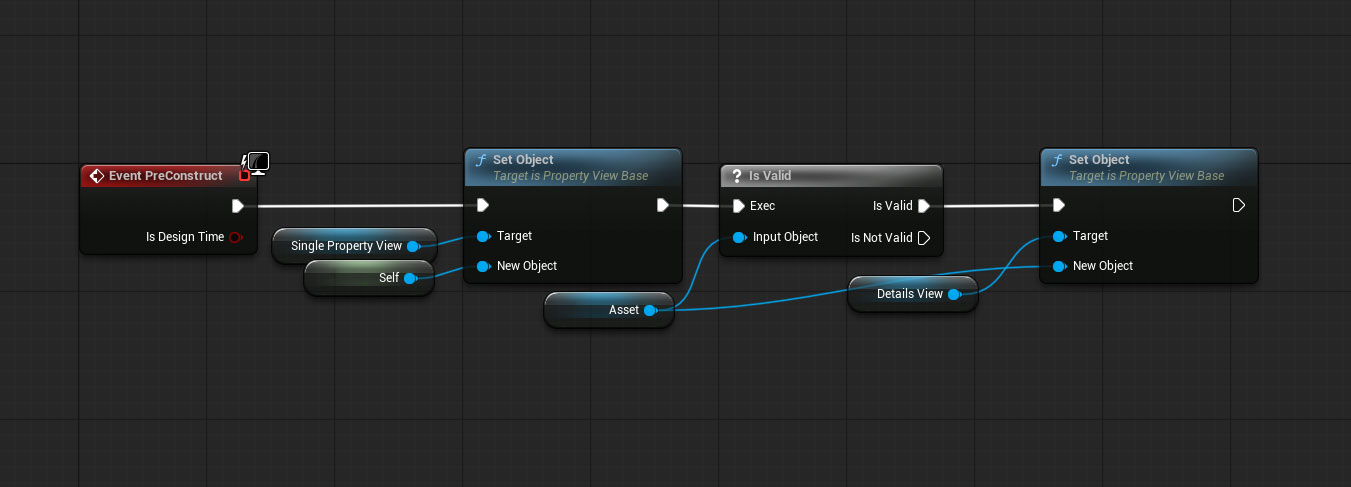Click first Set Object exec input pin
1351x487 pixels.
[x=483, y=205]
